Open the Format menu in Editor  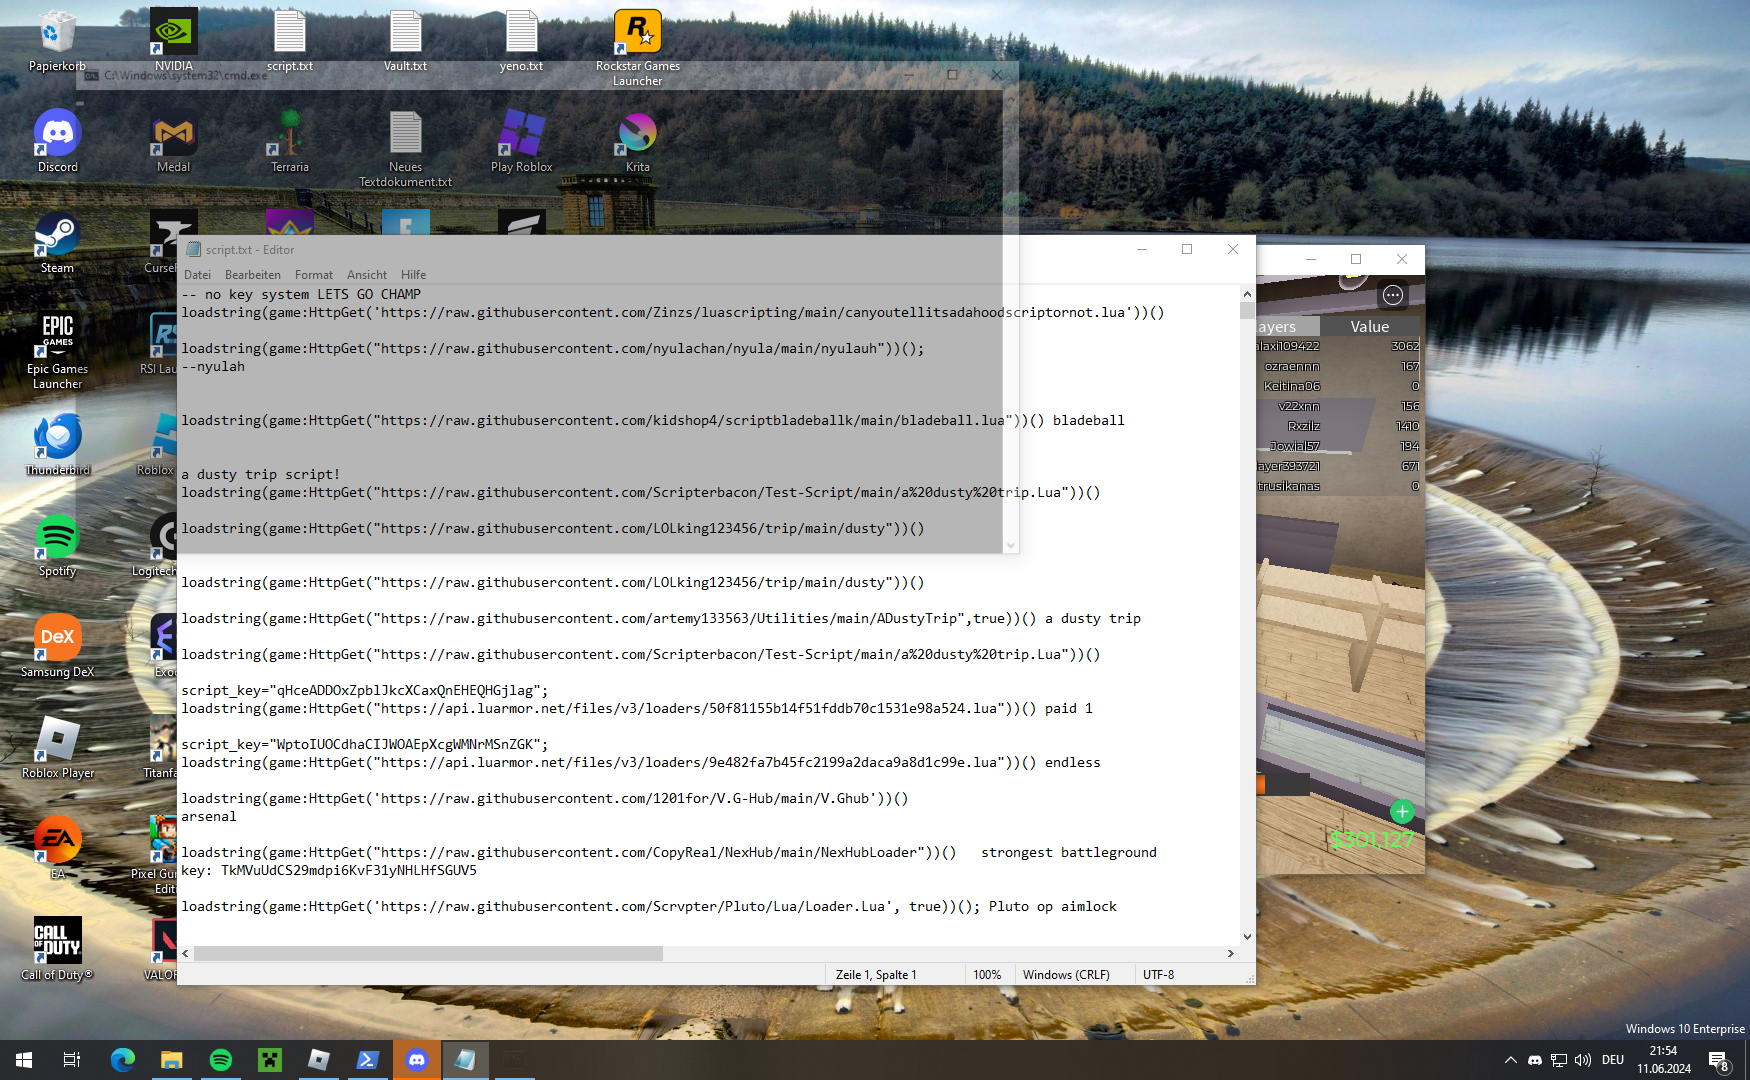[314, 275]
